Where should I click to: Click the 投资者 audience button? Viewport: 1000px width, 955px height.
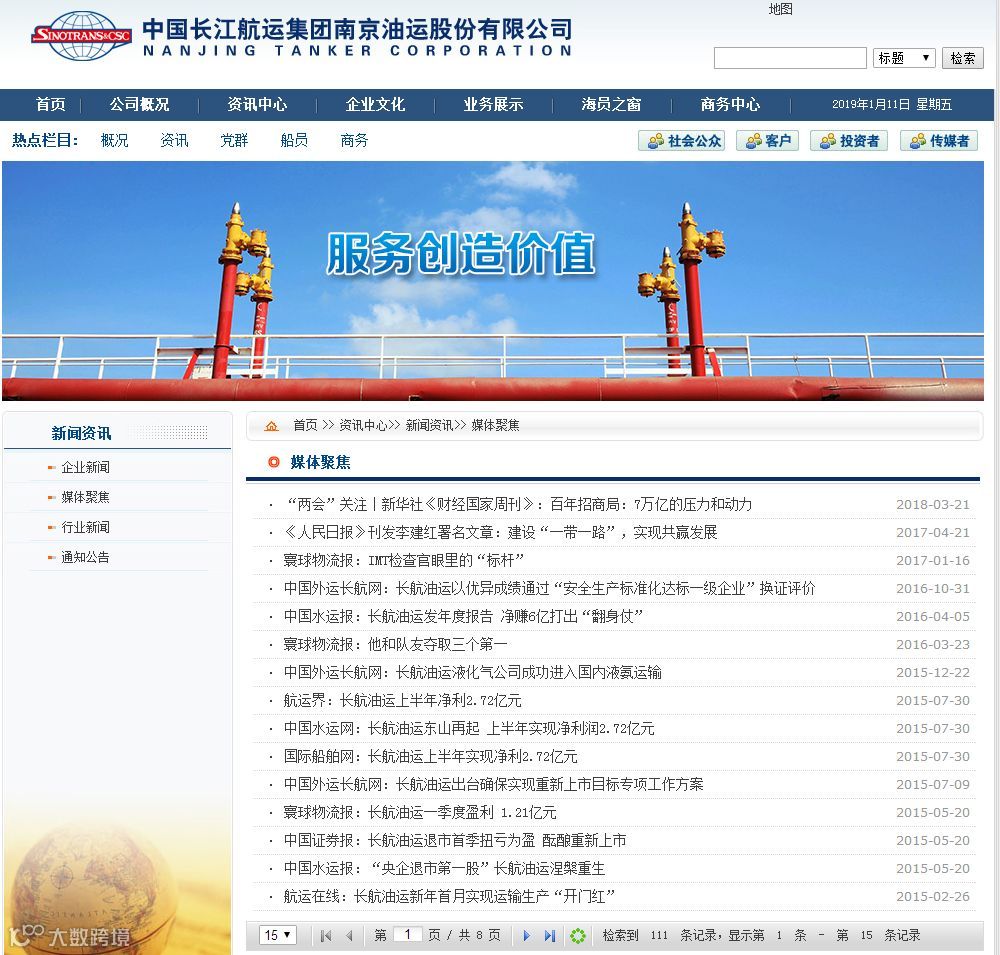click(849, 140)
